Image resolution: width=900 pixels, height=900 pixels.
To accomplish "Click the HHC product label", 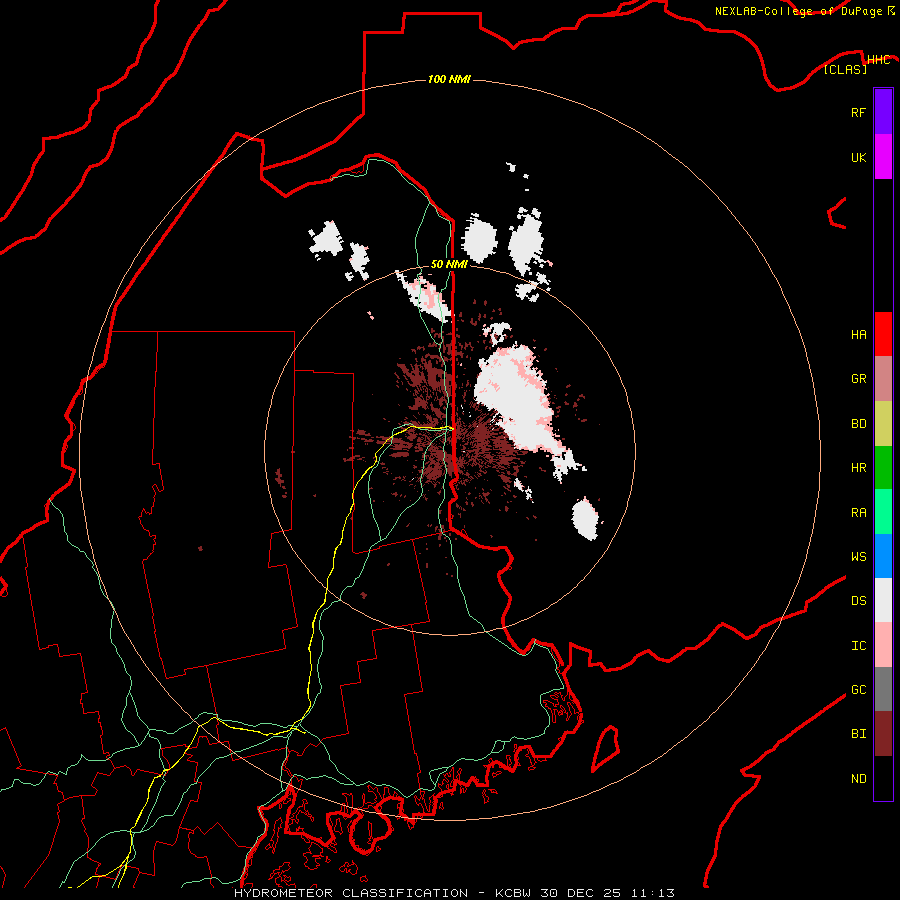I will tap(878, 60).
